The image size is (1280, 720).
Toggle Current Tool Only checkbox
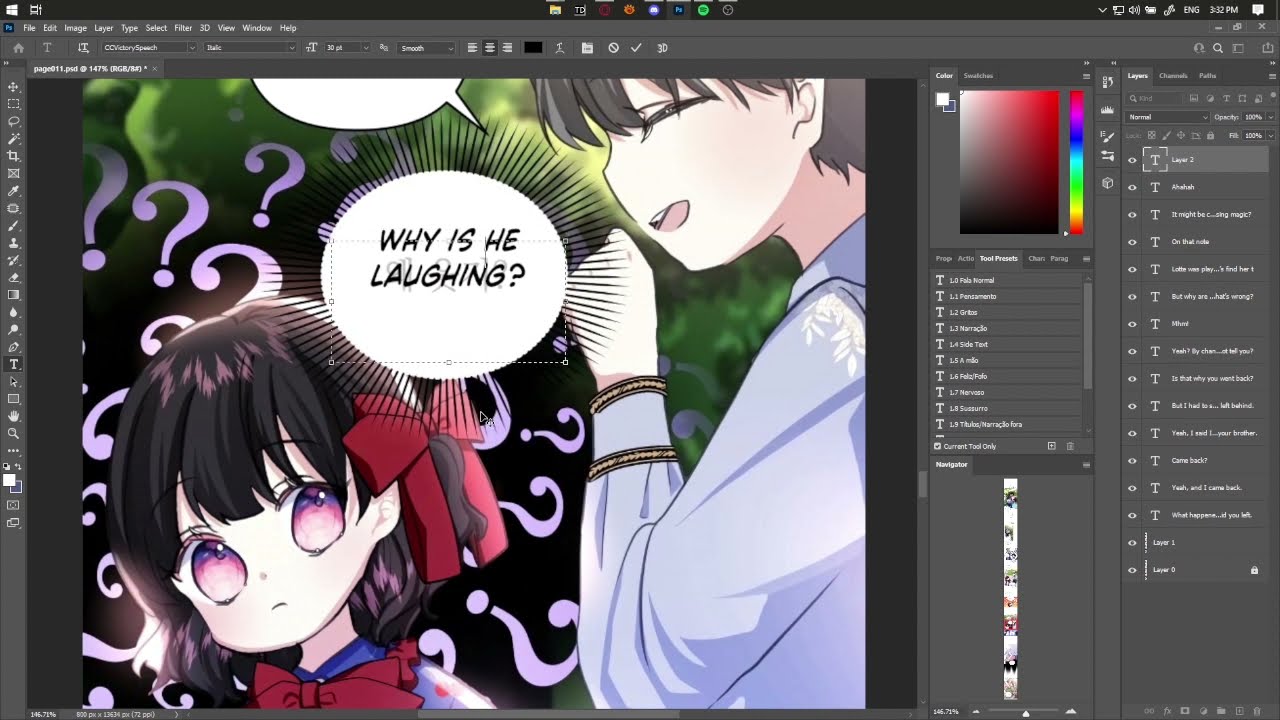(937, 446)
